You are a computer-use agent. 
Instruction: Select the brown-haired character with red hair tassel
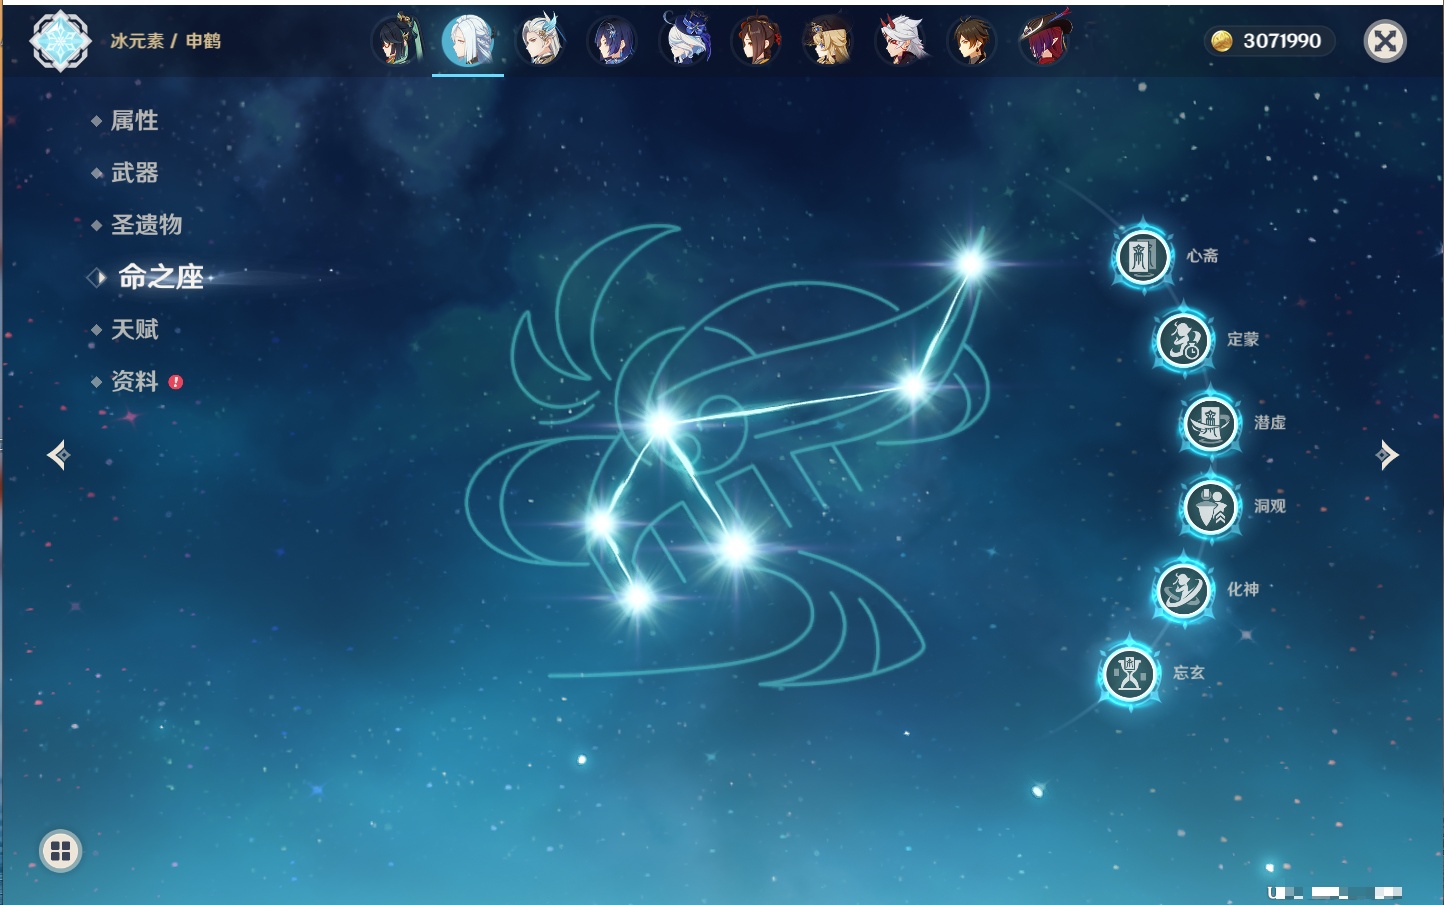click(x=757, y=41)
